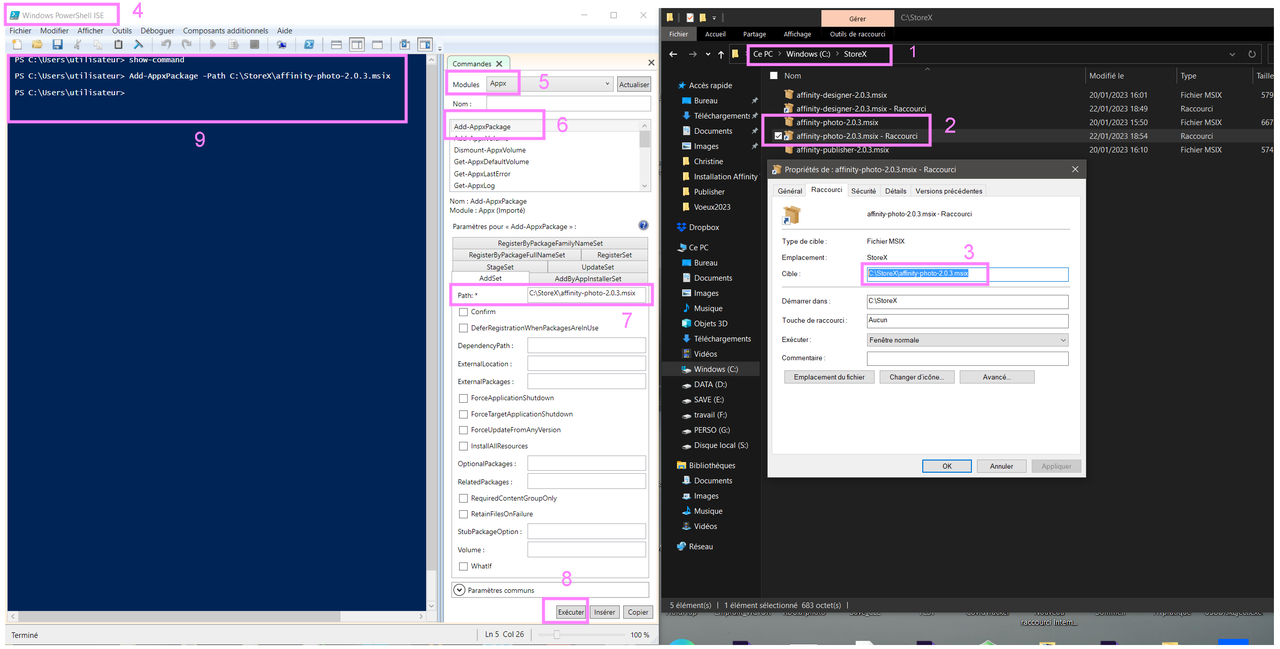Check RetainFilesOnFailure option
Viewport: 1280px width, 649px height.
pyautogui.click(x=464, y=514)
